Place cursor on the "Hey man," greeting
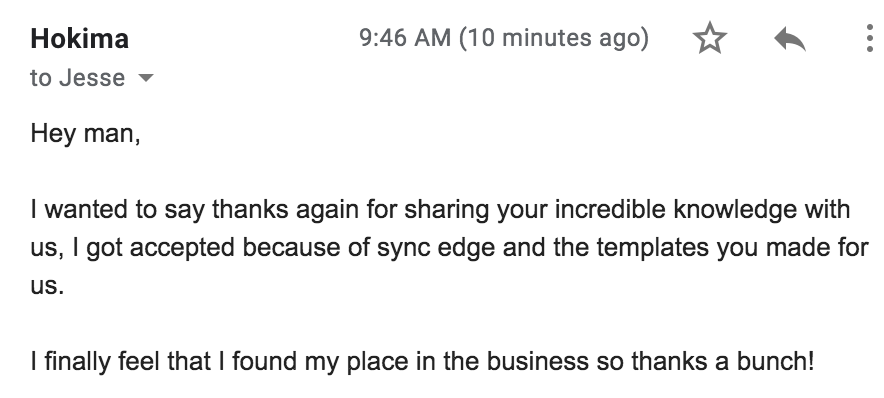The width and height of the screenshot is (884, 398). coord(85,134)
